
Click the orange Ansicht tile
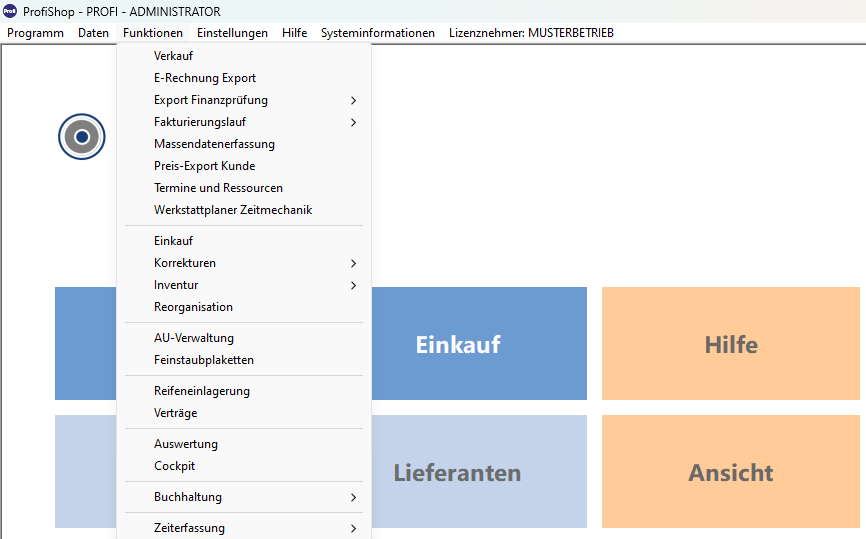coord(731,472)
